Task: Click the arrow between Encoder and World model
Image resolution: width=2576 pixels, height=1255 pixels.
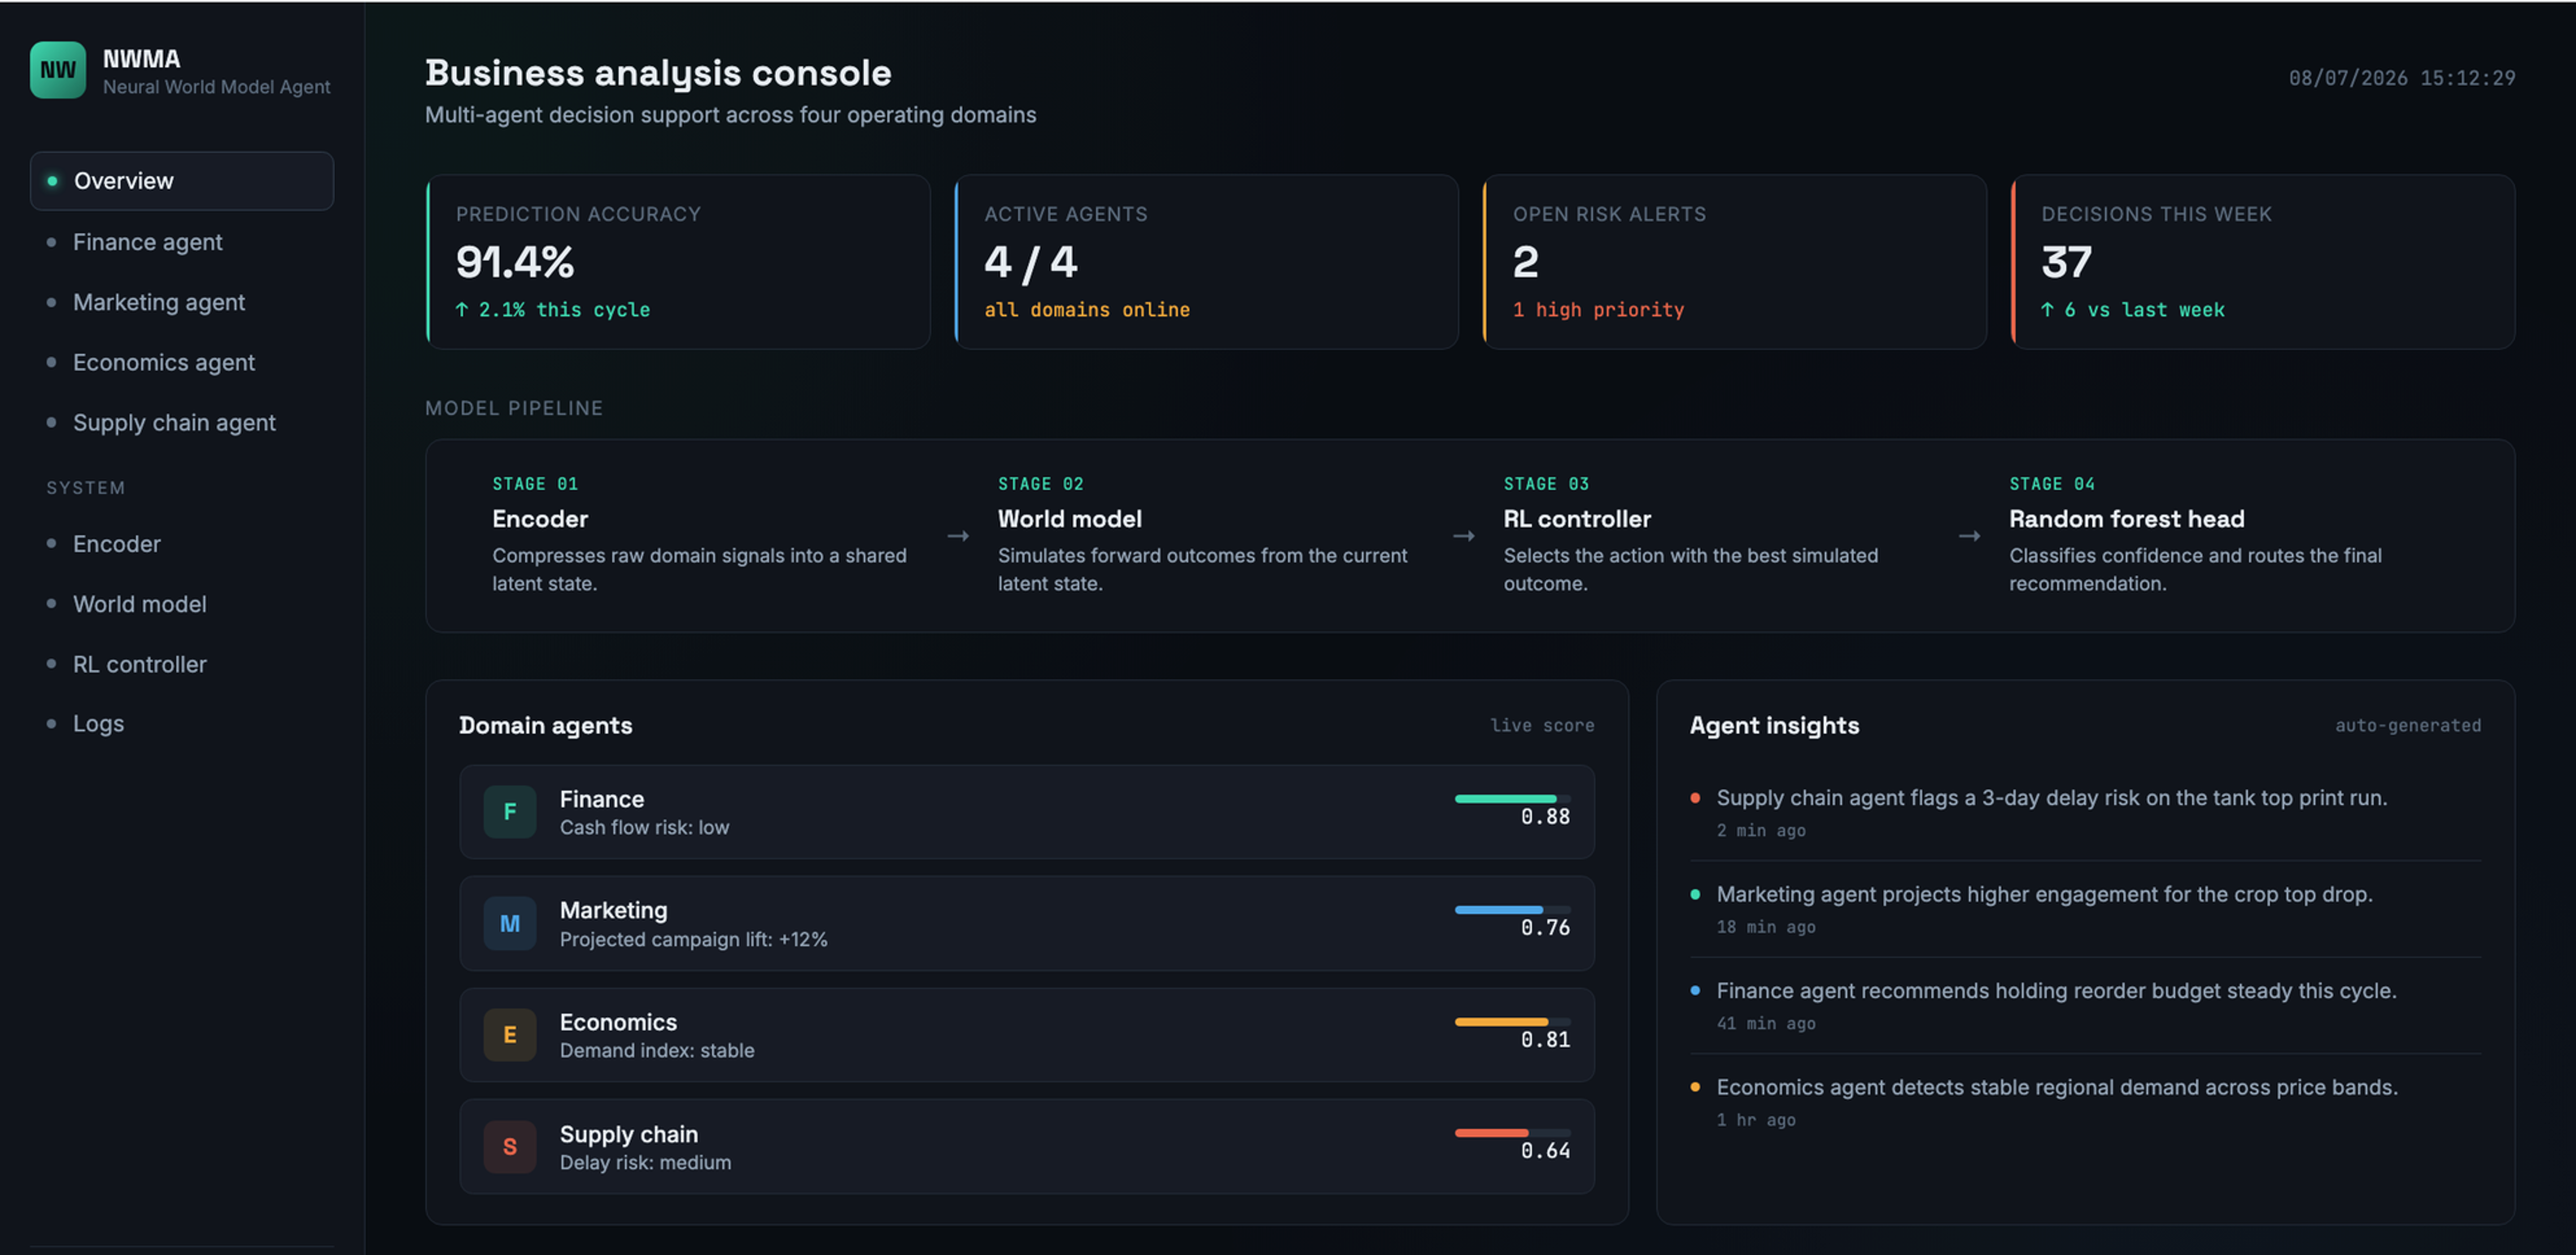Action: tap(958, 536)
